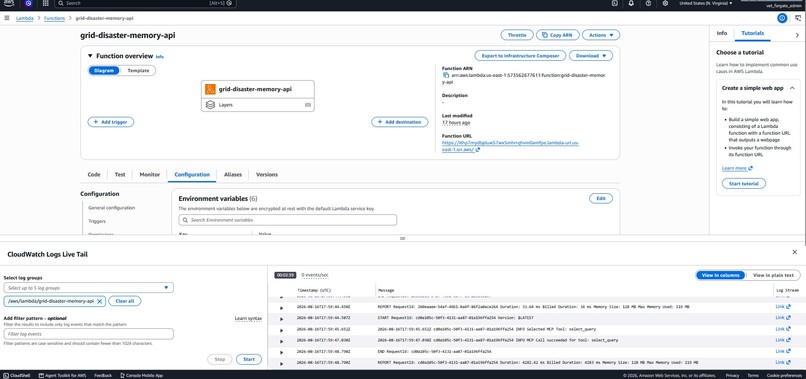Open the settings gear in top bar
This screenshot has height=379, width=806.
coord(665,3)
